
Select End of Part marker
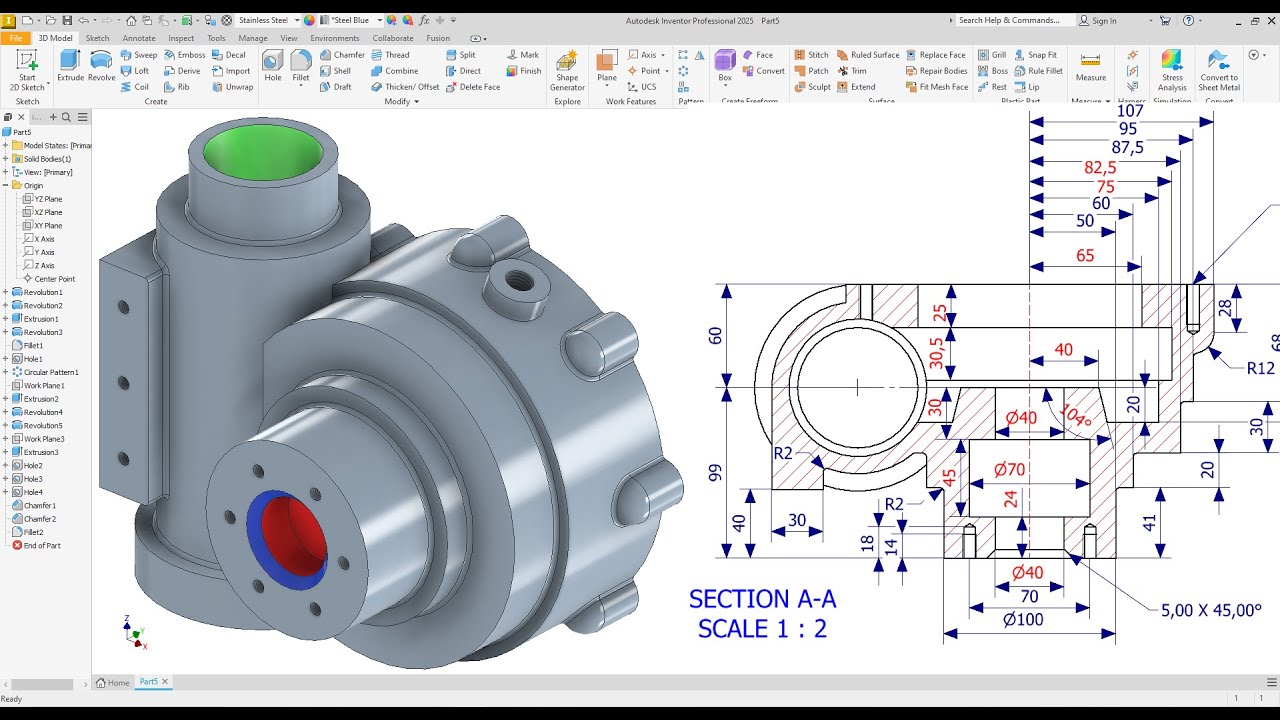[36, 545]
